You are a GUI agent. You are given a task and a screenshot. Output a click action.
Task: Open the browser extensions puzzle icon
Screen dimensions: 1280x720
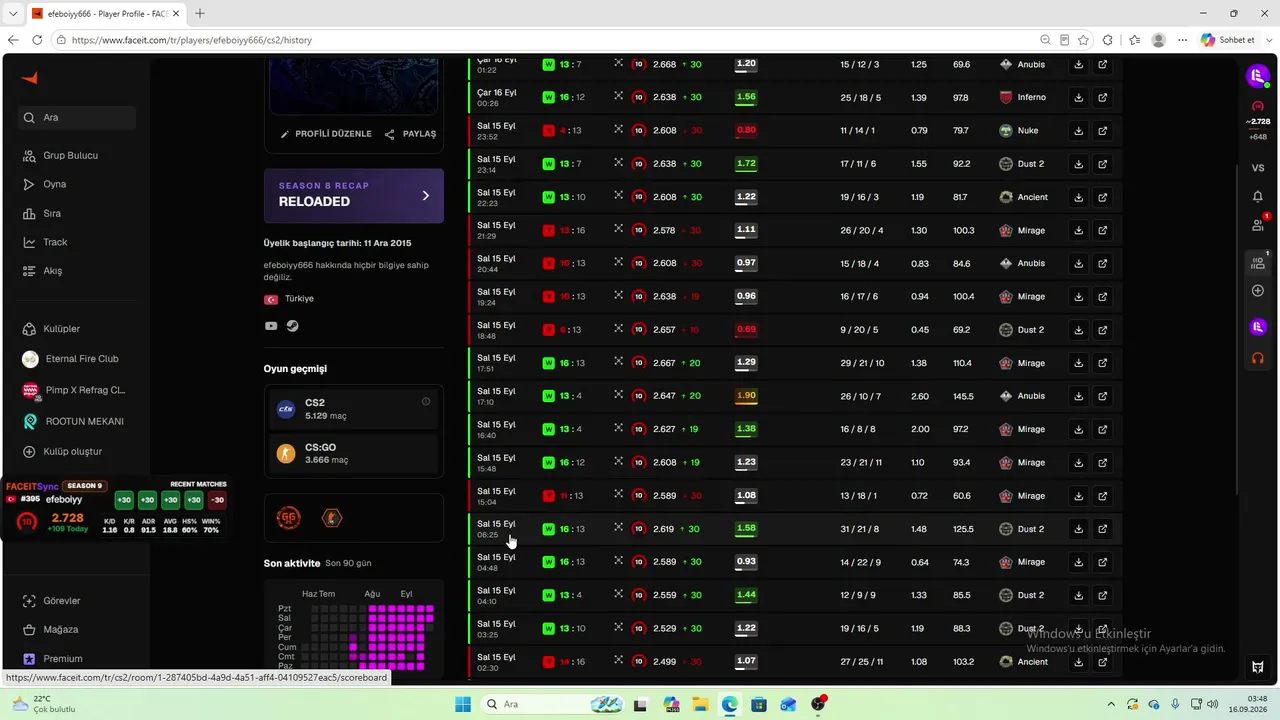tap(1107, 40)
